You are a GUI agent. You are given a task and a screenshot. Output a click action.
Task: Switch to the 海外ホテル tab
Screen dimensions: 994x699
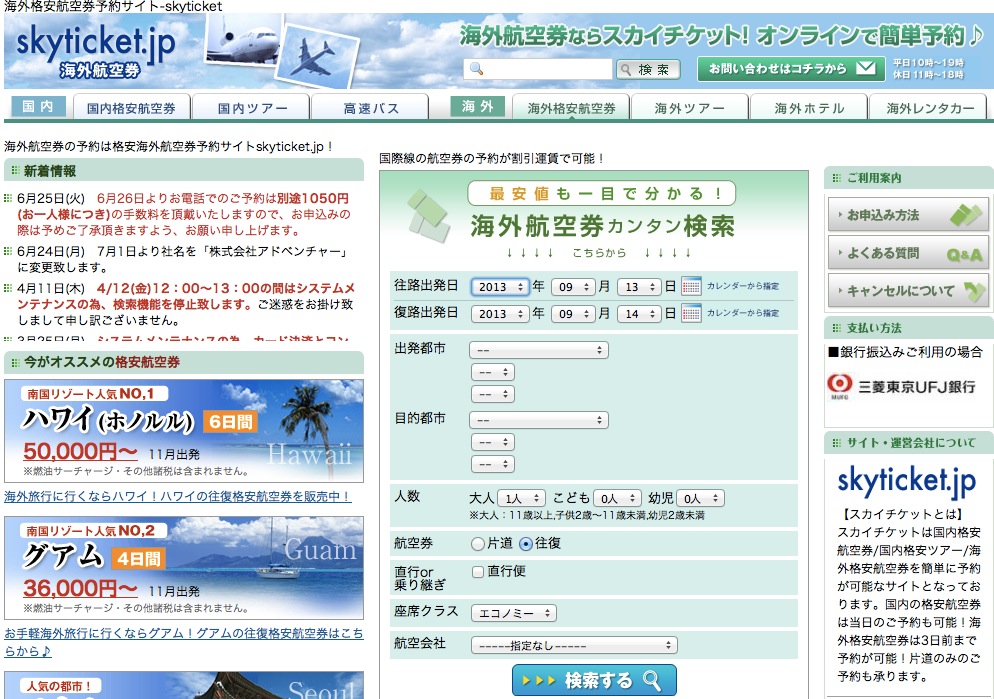pyautogui.click(x=809, y=108)
